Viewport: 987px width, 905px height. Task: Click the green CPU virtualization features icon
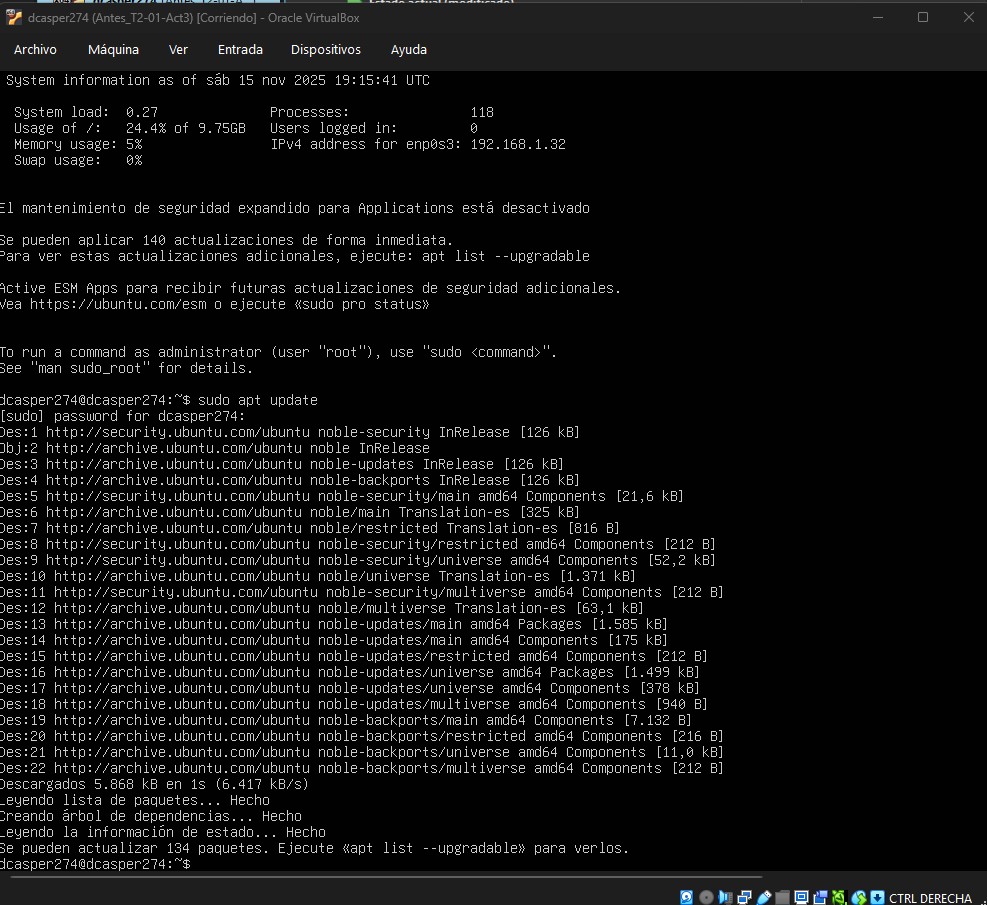[839, 897]
